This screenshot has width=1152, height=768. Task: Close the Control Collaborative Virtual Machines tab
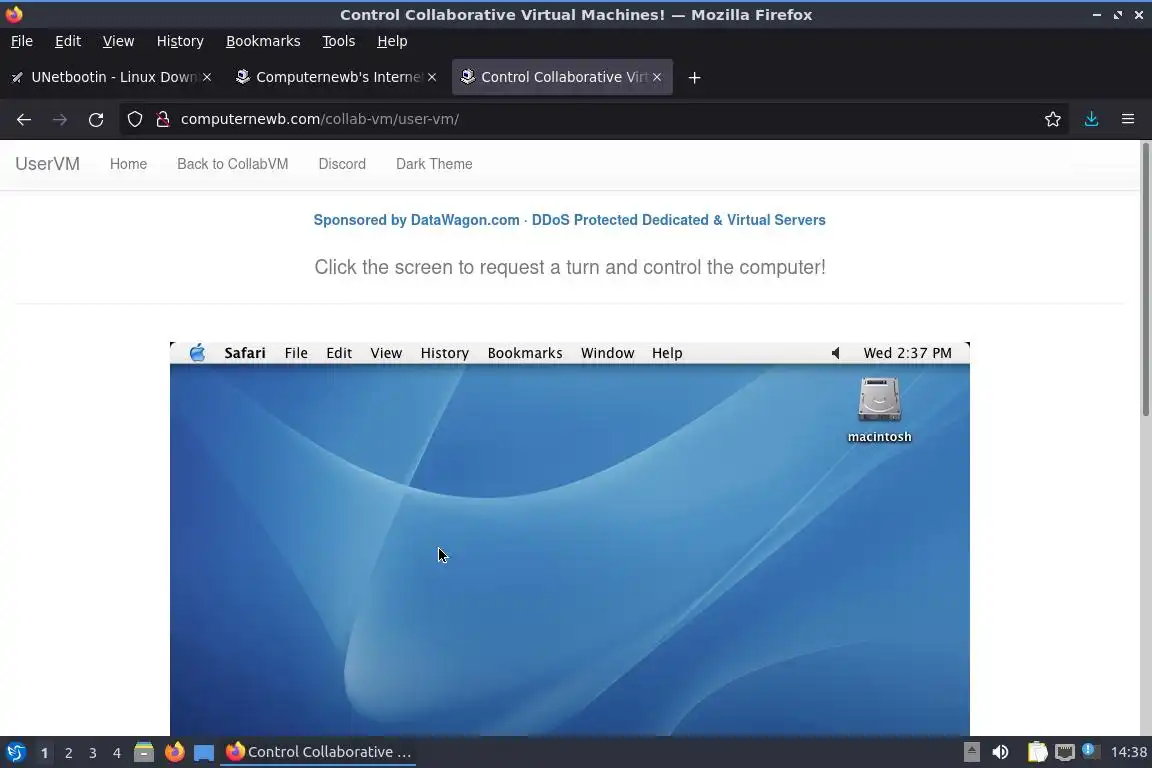pyautogui.click(x=657, y=77)
